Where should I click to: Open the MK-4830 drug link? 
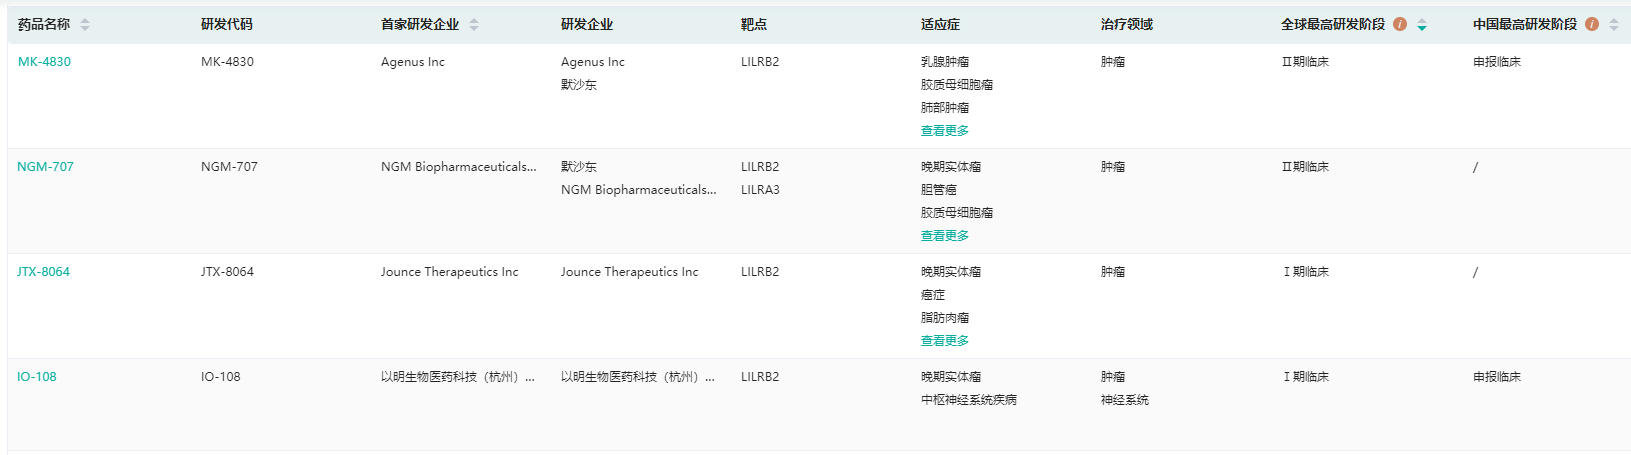click(44, 62)
